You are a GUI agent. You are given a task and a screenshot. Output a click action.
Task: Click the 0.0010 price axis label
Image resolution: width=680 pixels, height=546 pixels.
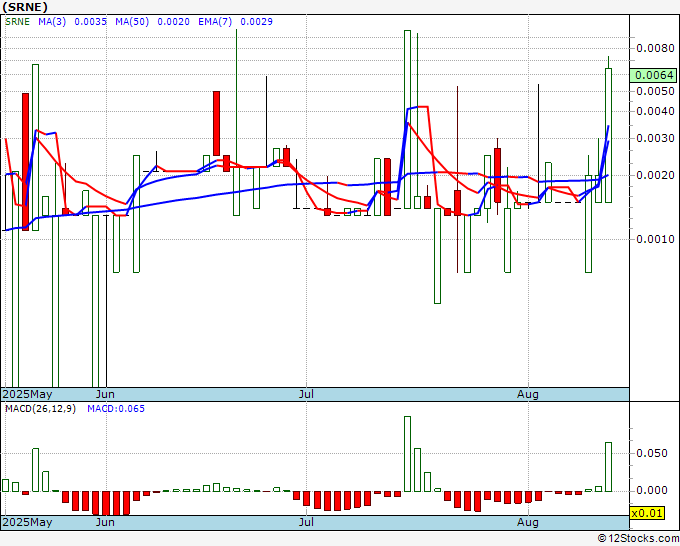[x=655, y=239]
